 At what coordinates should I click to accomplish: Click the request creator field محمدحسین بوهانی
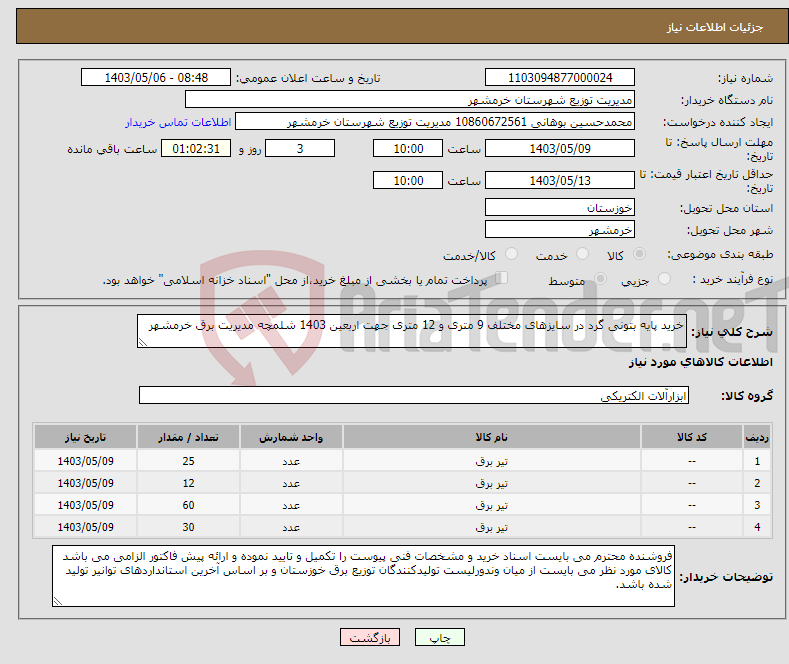pos(435,122)
